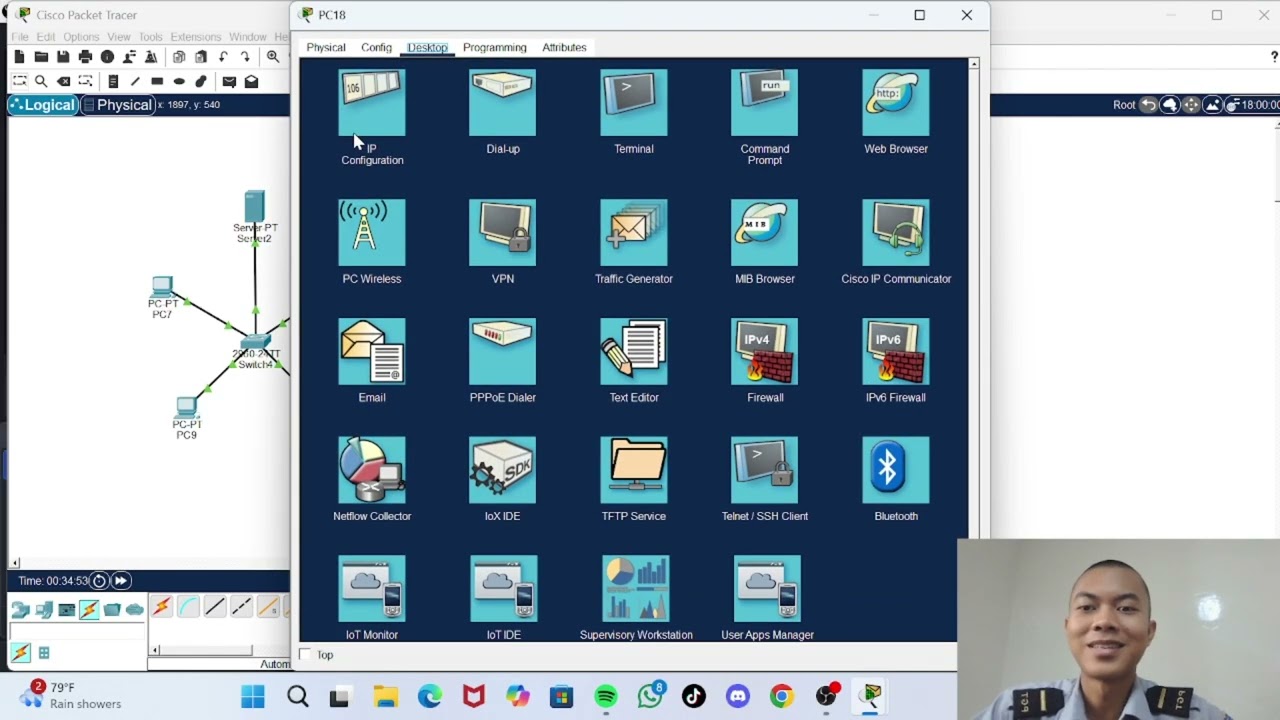Click Add Simple PDU envelope icon
1280x720 pixels.
point(229,81)
